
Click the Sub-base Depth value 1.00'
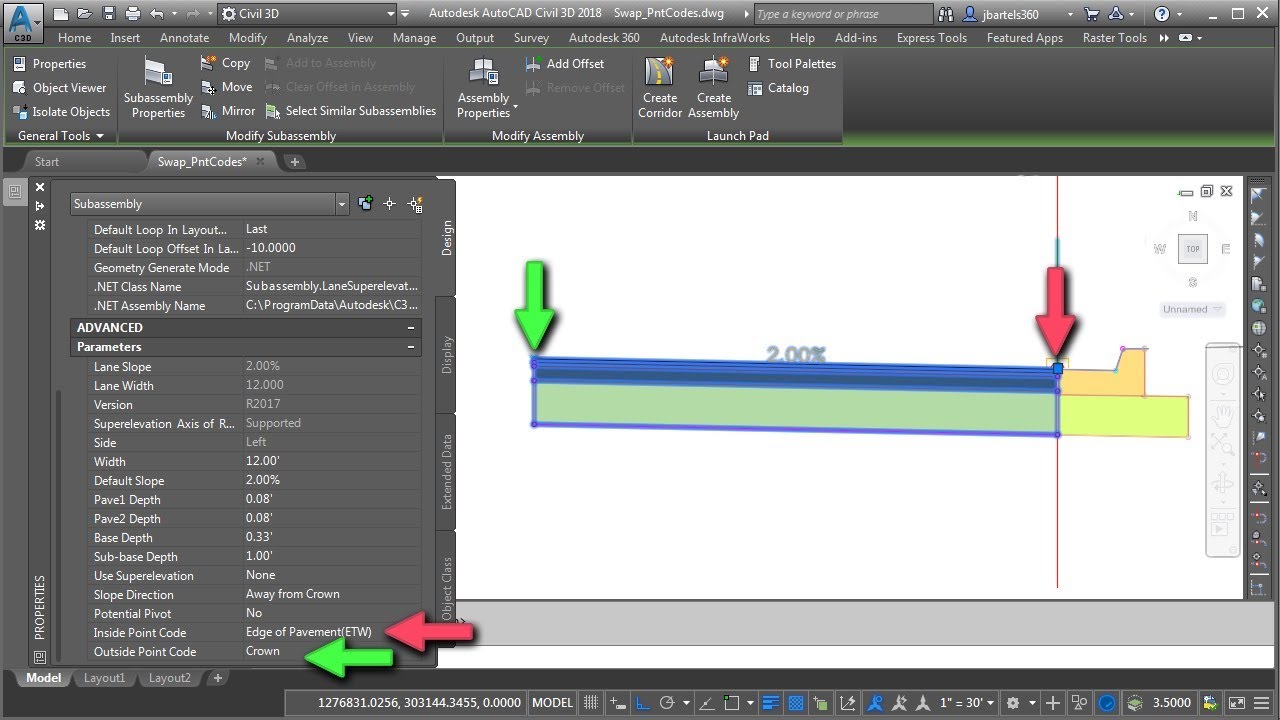click(332, 557)
